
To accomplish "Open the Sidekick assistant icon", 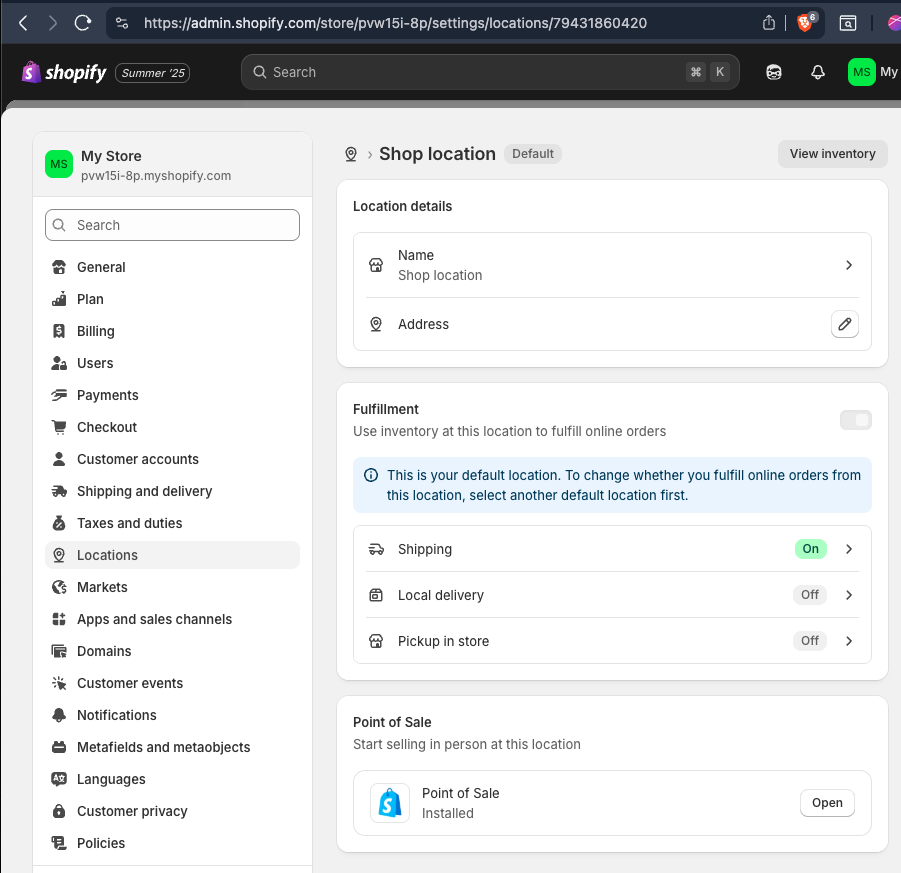I will click(773, 72).
